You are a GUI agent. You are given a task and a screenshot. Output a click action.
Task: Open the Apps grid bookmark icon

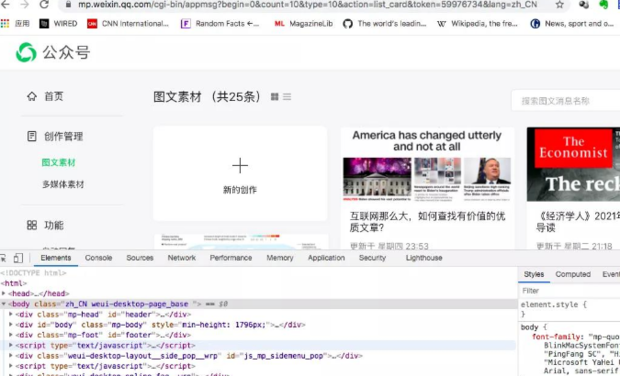pyautogui.click(x=5, y=24)
